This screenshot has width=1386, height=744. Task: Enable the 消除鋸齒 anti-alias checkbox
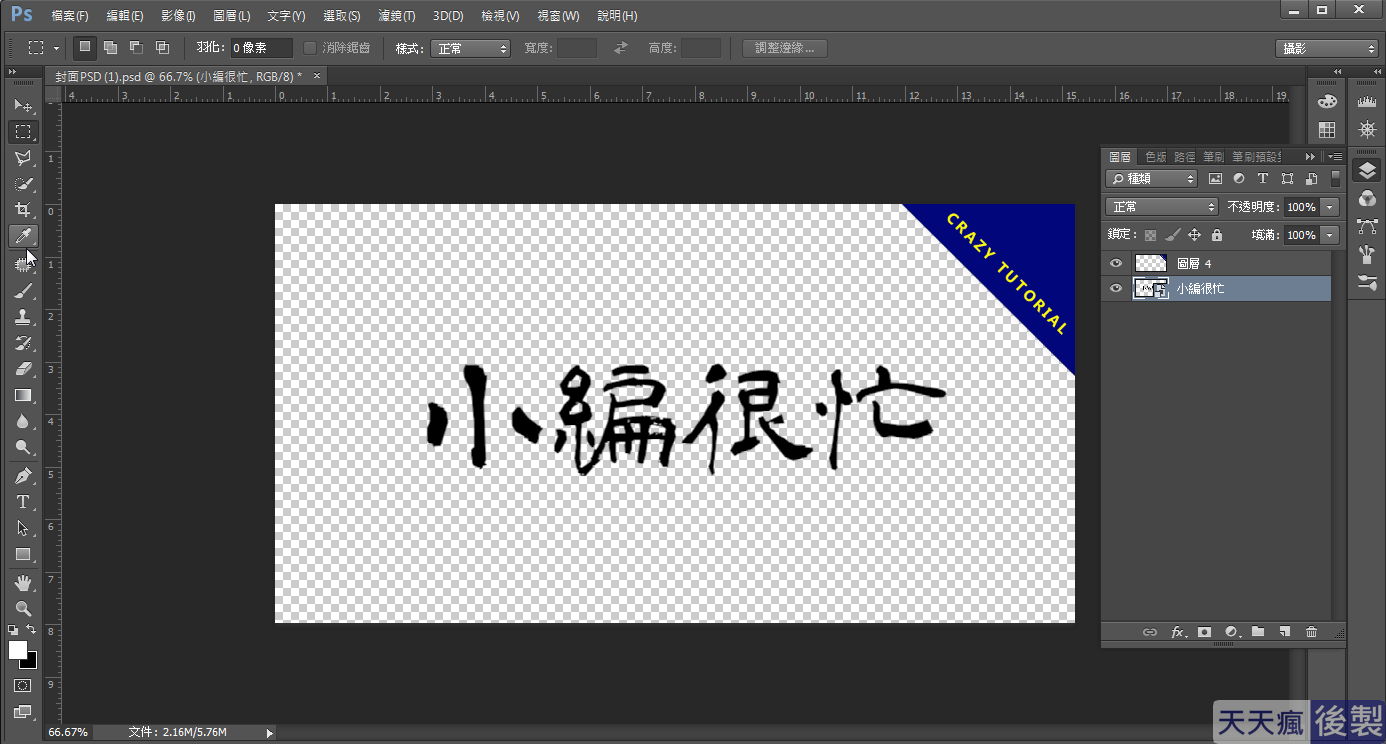pos(310,48)
